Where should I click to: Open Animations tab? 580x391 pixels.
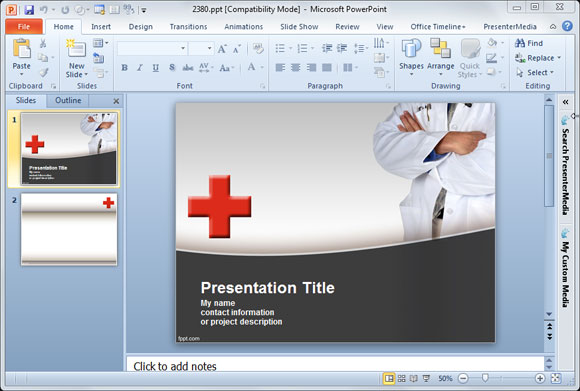pyautogui.click(x=243, y=27)
